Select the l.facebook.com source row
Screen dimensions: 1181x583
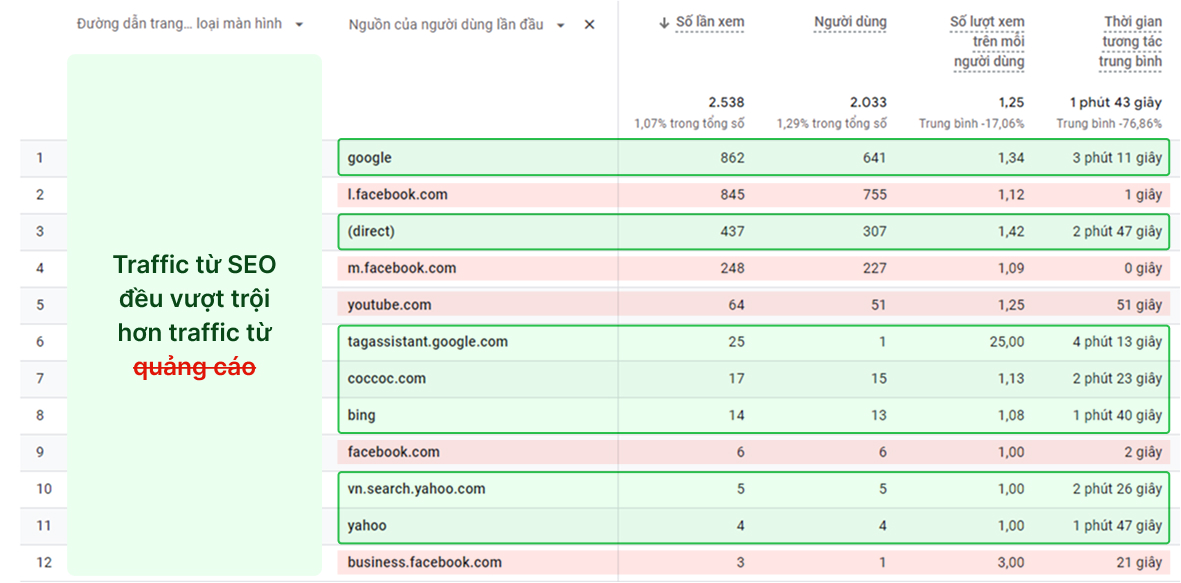pos(397,195)
